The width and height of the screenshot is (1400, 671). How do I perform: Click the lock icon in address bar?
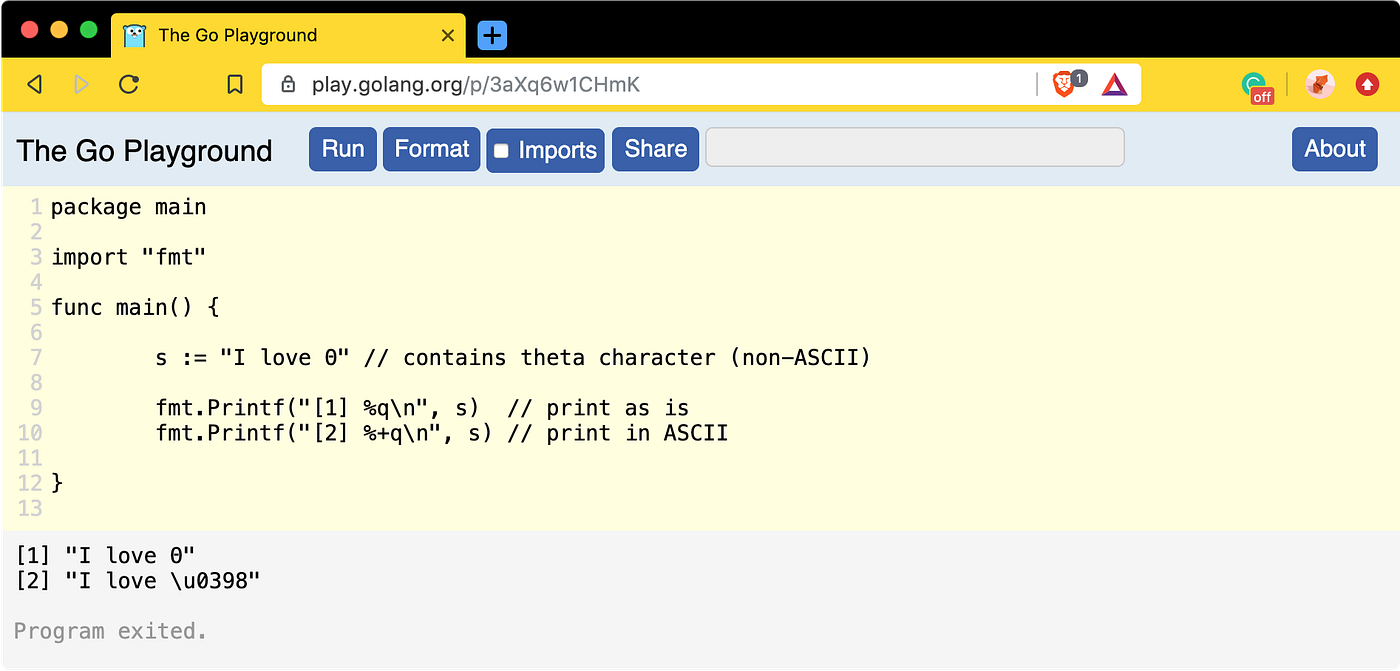(288, 85)
